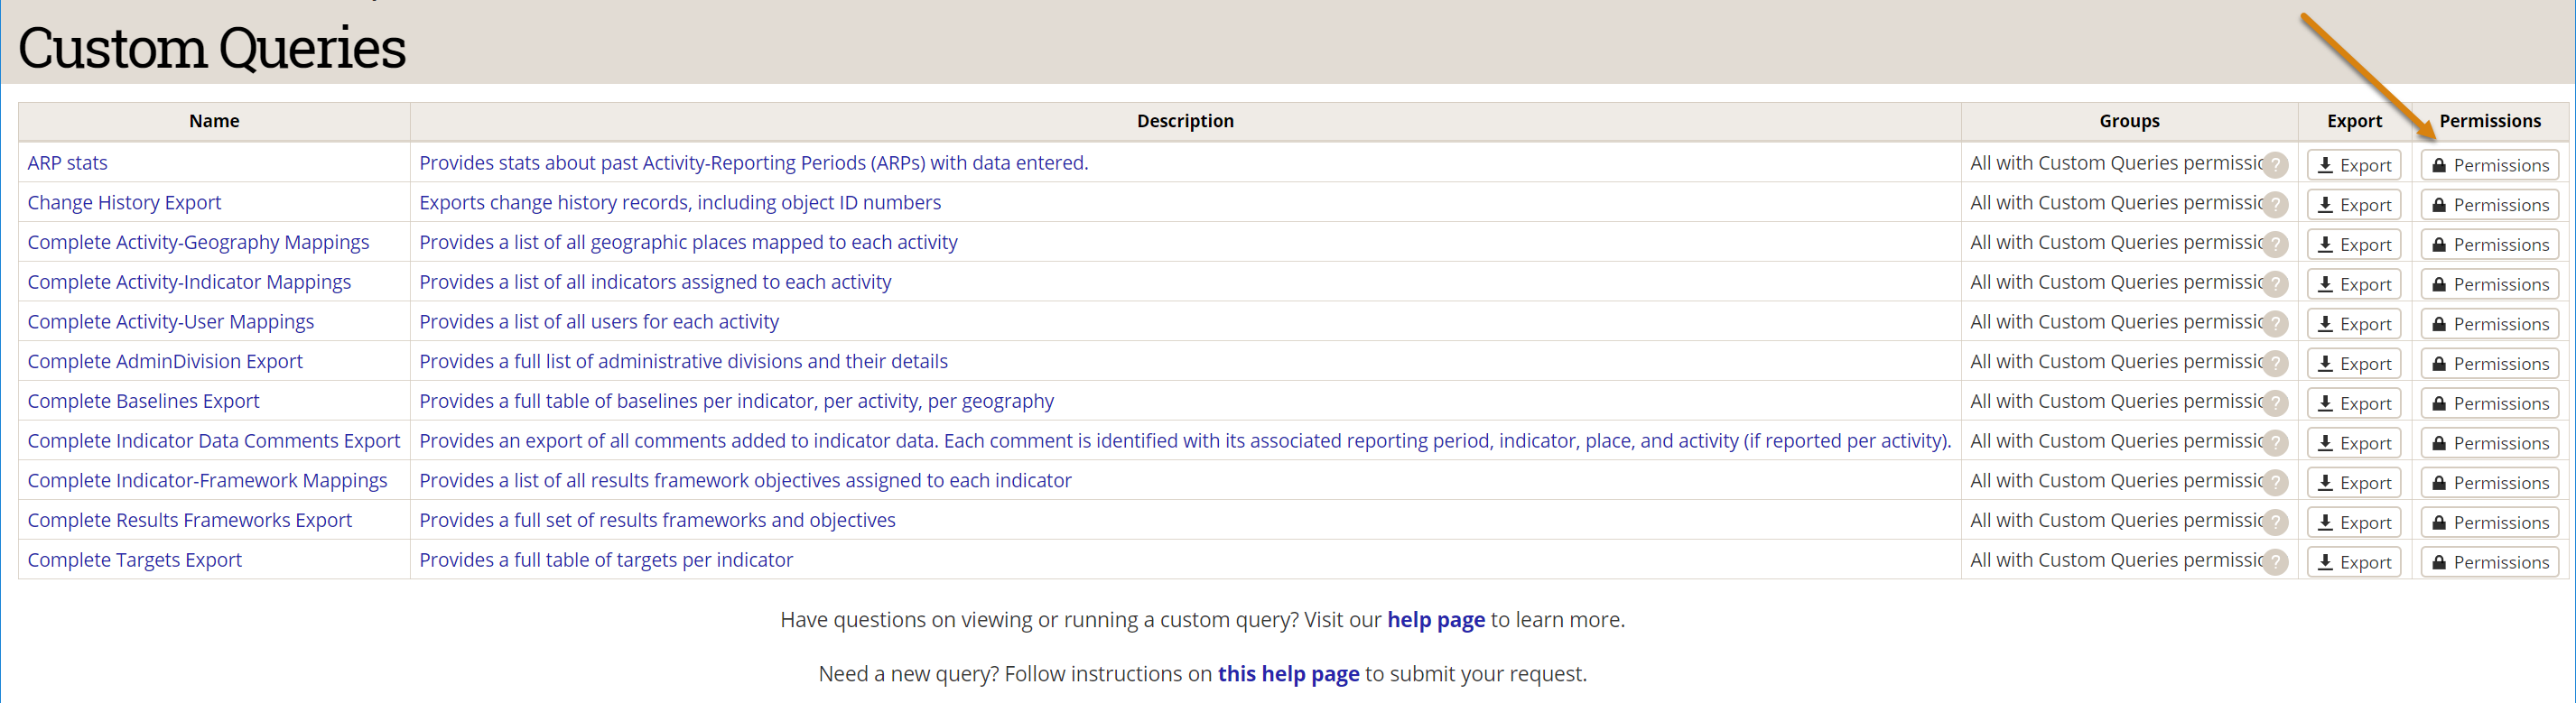Click the Name column header
Image resolution: width=2576 pixels, height=703 pixels.
pos(214,121)
